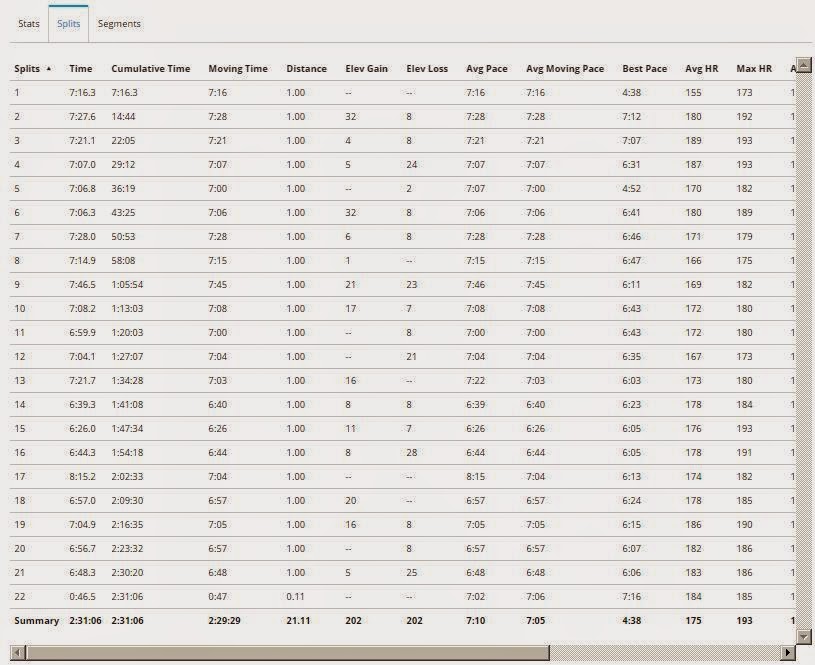Screen dimensions: 815x665
Task: Select split 14 time 6:39.3
Action: (82, 405)
